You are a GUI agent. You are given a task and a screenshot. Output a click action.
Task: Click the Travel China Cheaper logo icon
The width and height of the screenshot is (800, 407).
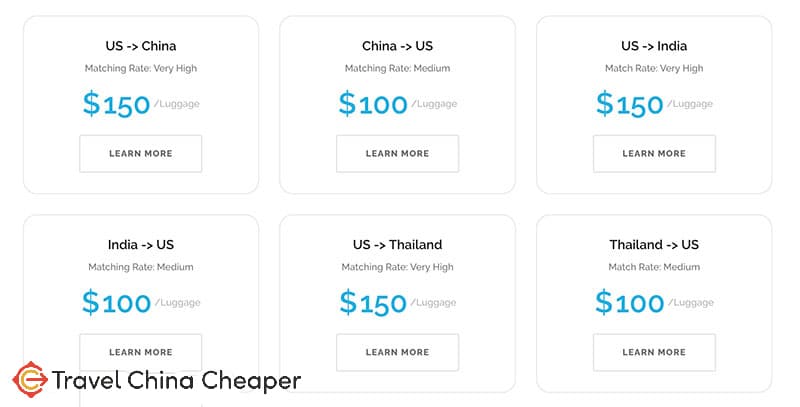point(30,379)
